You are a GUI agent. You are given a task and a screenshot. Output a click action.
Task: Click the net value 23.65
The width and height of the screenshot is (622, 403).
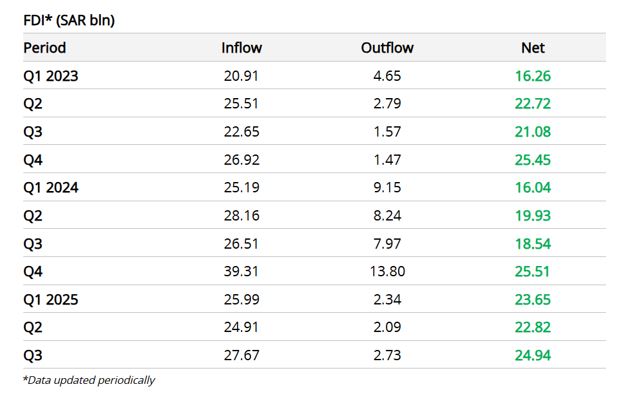(x=533, y=299)
